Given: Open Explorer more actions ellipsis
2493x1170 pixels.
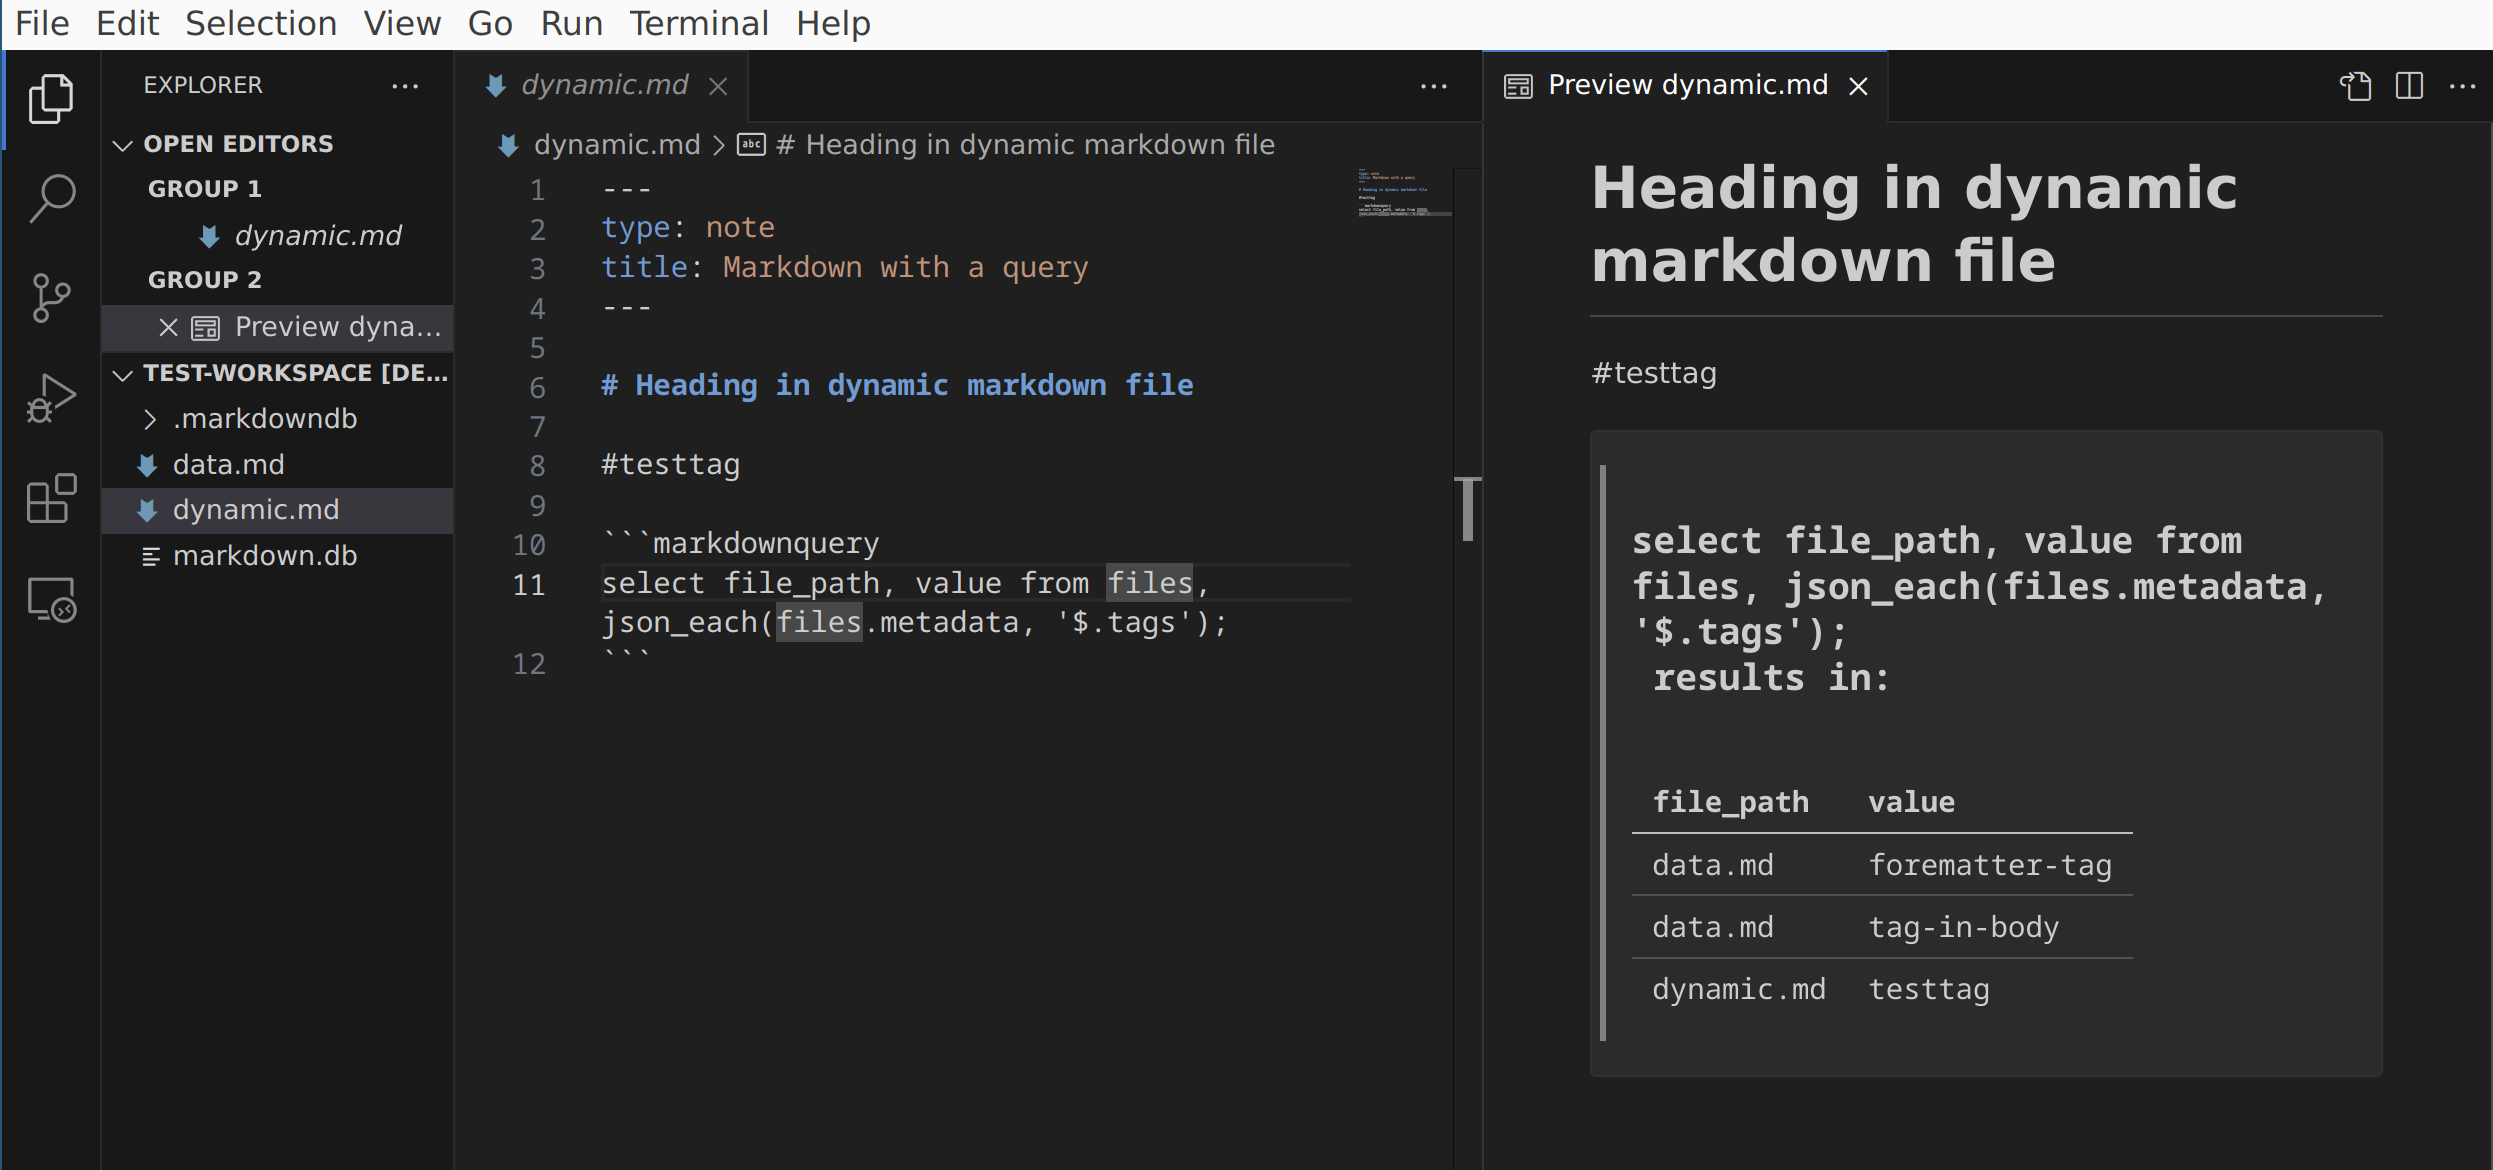Looking at the screenshot, I should coord(405,86).
